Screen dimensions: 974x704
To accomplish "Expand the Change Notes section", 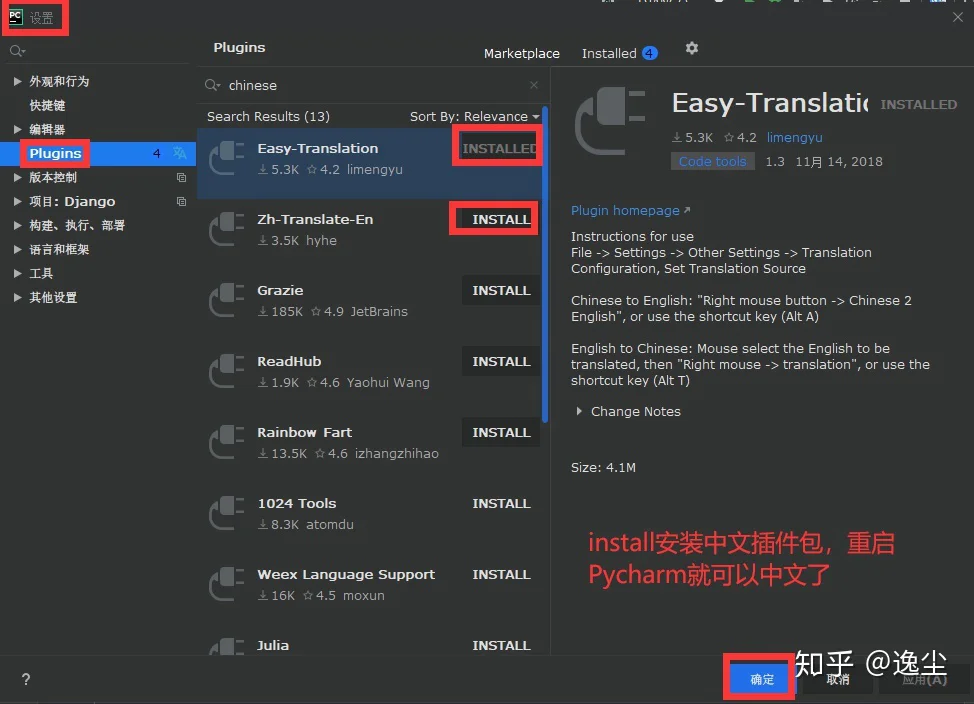I will (579, 411).
